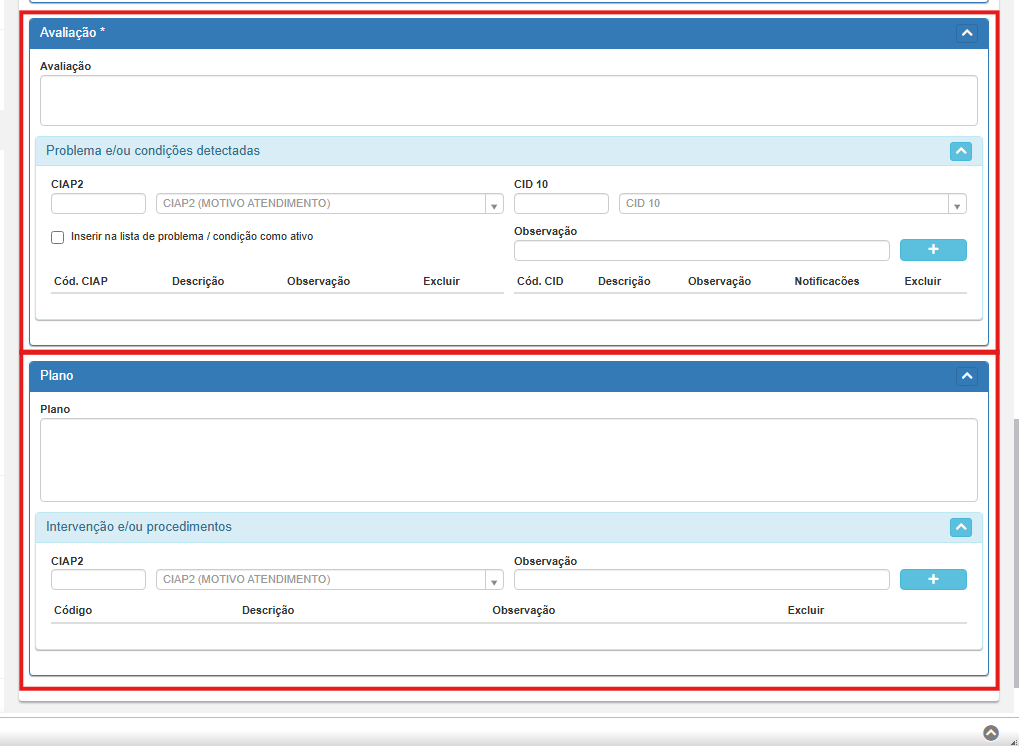Click scroll-to-top arrow icon at bottom right
Viewport: 1020px width, 746px height.
pyautogui.click(x=990, y=732)
